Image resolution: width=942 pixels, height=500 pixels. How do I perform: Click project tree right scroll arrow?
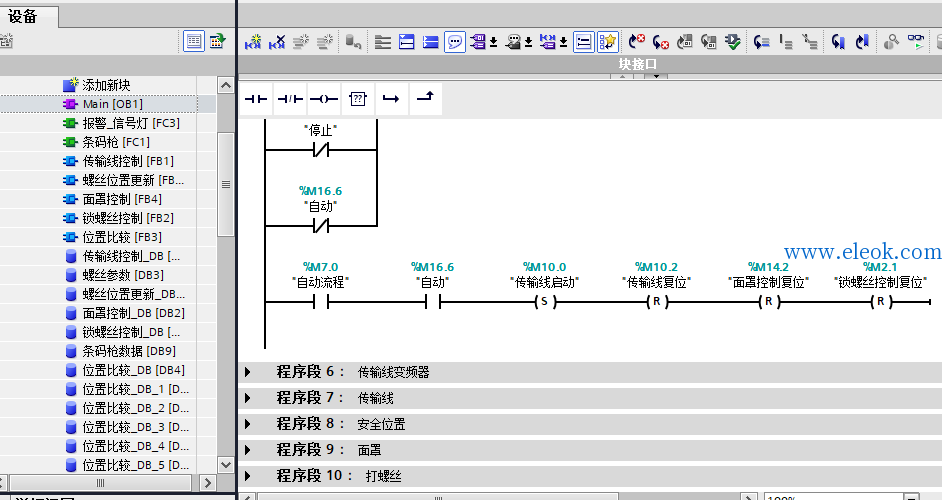coord(207,483)
